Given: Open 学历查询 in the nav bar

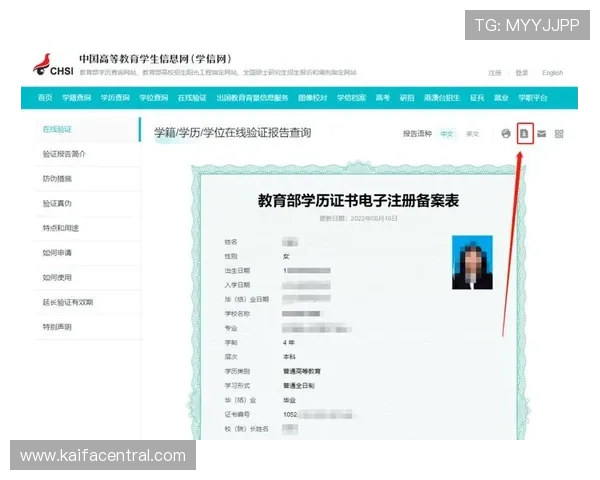Looking at the screenshot, I should click(115, 98).
